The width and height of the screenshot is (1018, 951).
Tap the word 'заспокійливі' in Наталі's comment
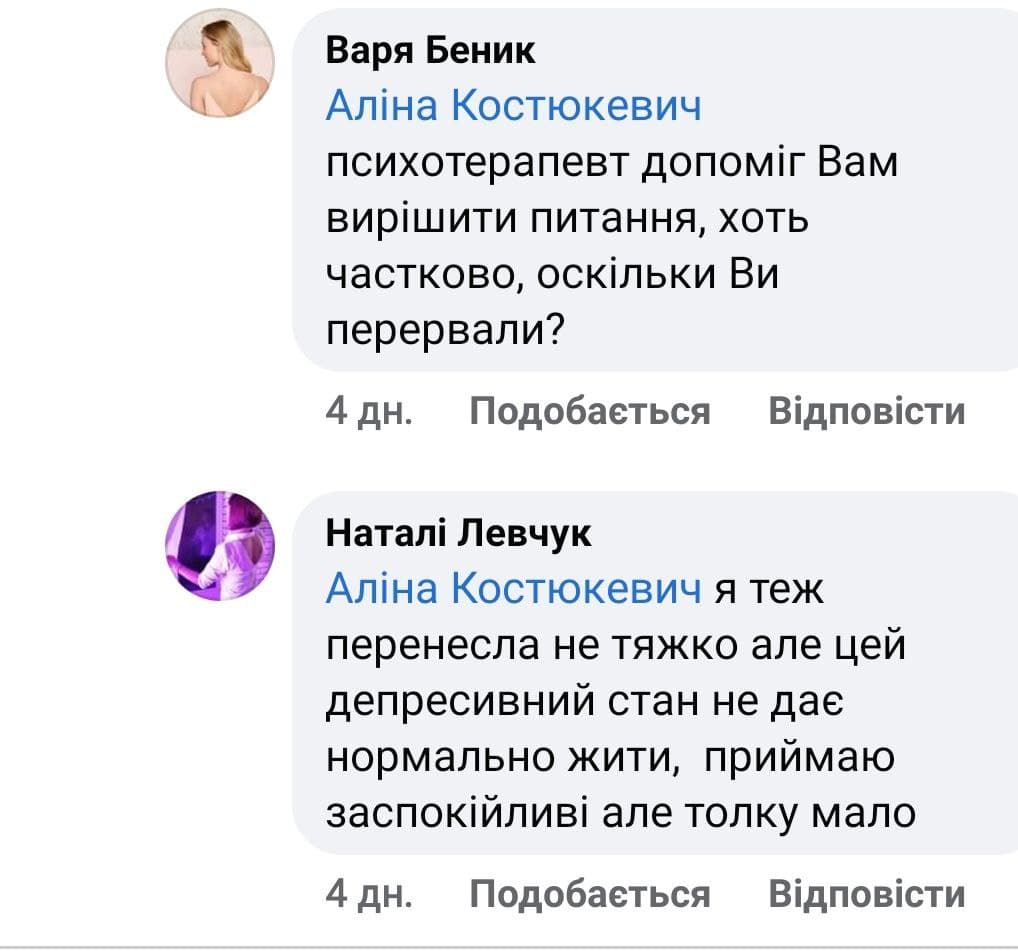tap(459, 813)
